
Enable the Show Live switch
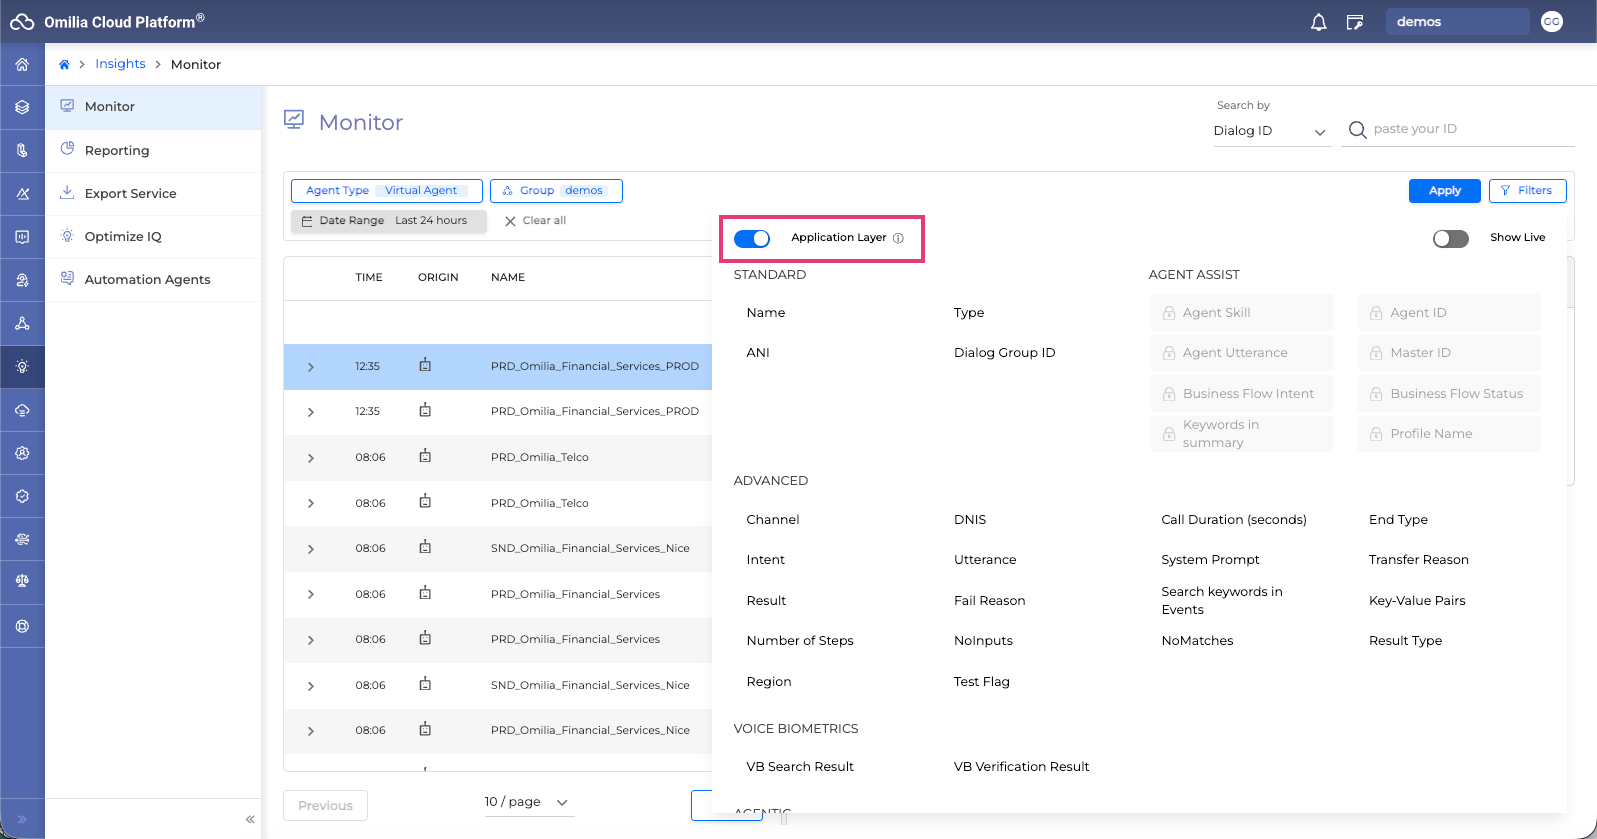[x=1451, y=238]
